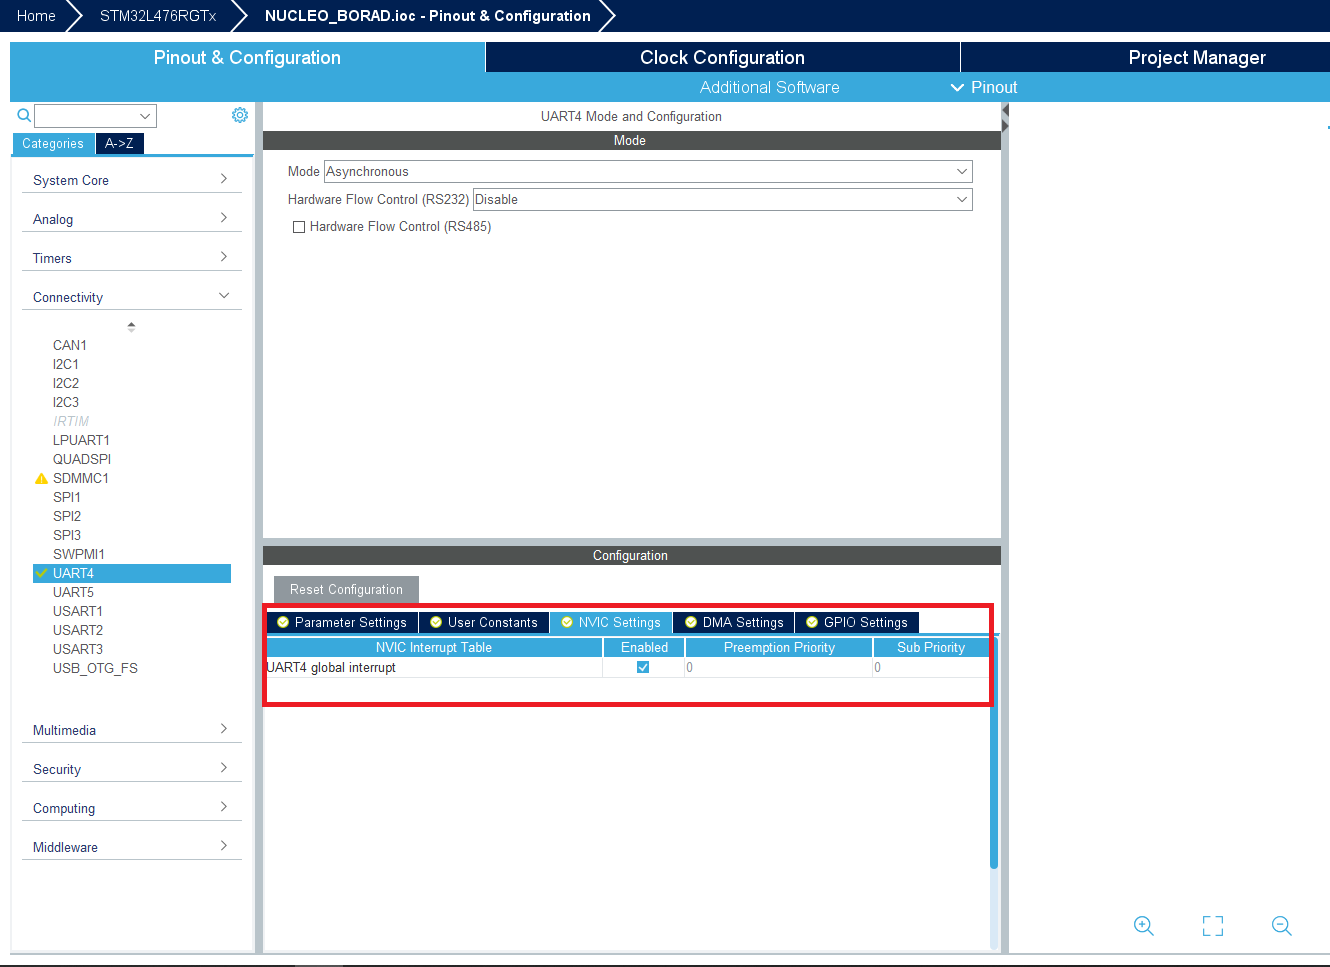Zoom out of the pinout view
This screenshot has height=967, width=1330.
pos(1282,926)
